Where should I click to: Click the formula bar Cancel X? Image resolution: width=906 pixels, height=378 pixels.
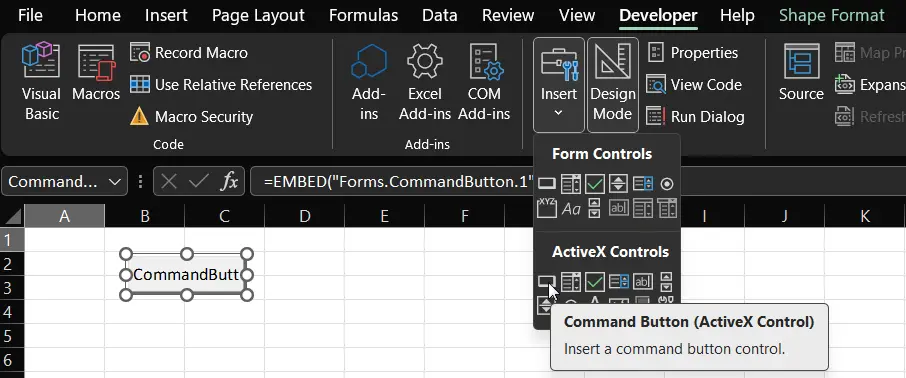(x=169, y=182)
